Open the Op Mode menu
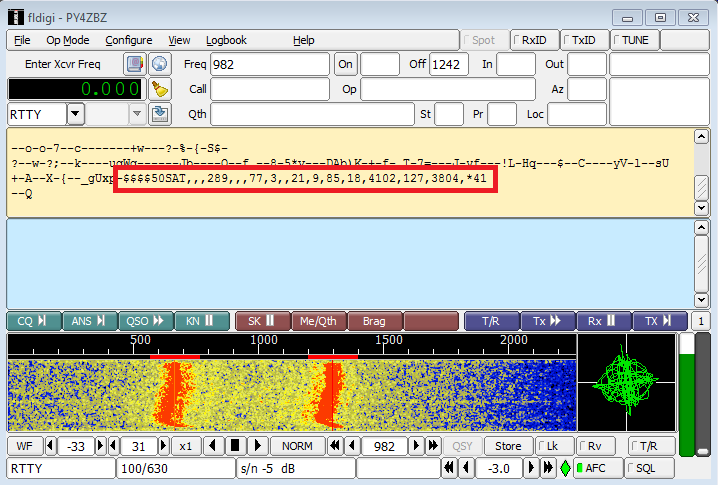 (67, 40)
